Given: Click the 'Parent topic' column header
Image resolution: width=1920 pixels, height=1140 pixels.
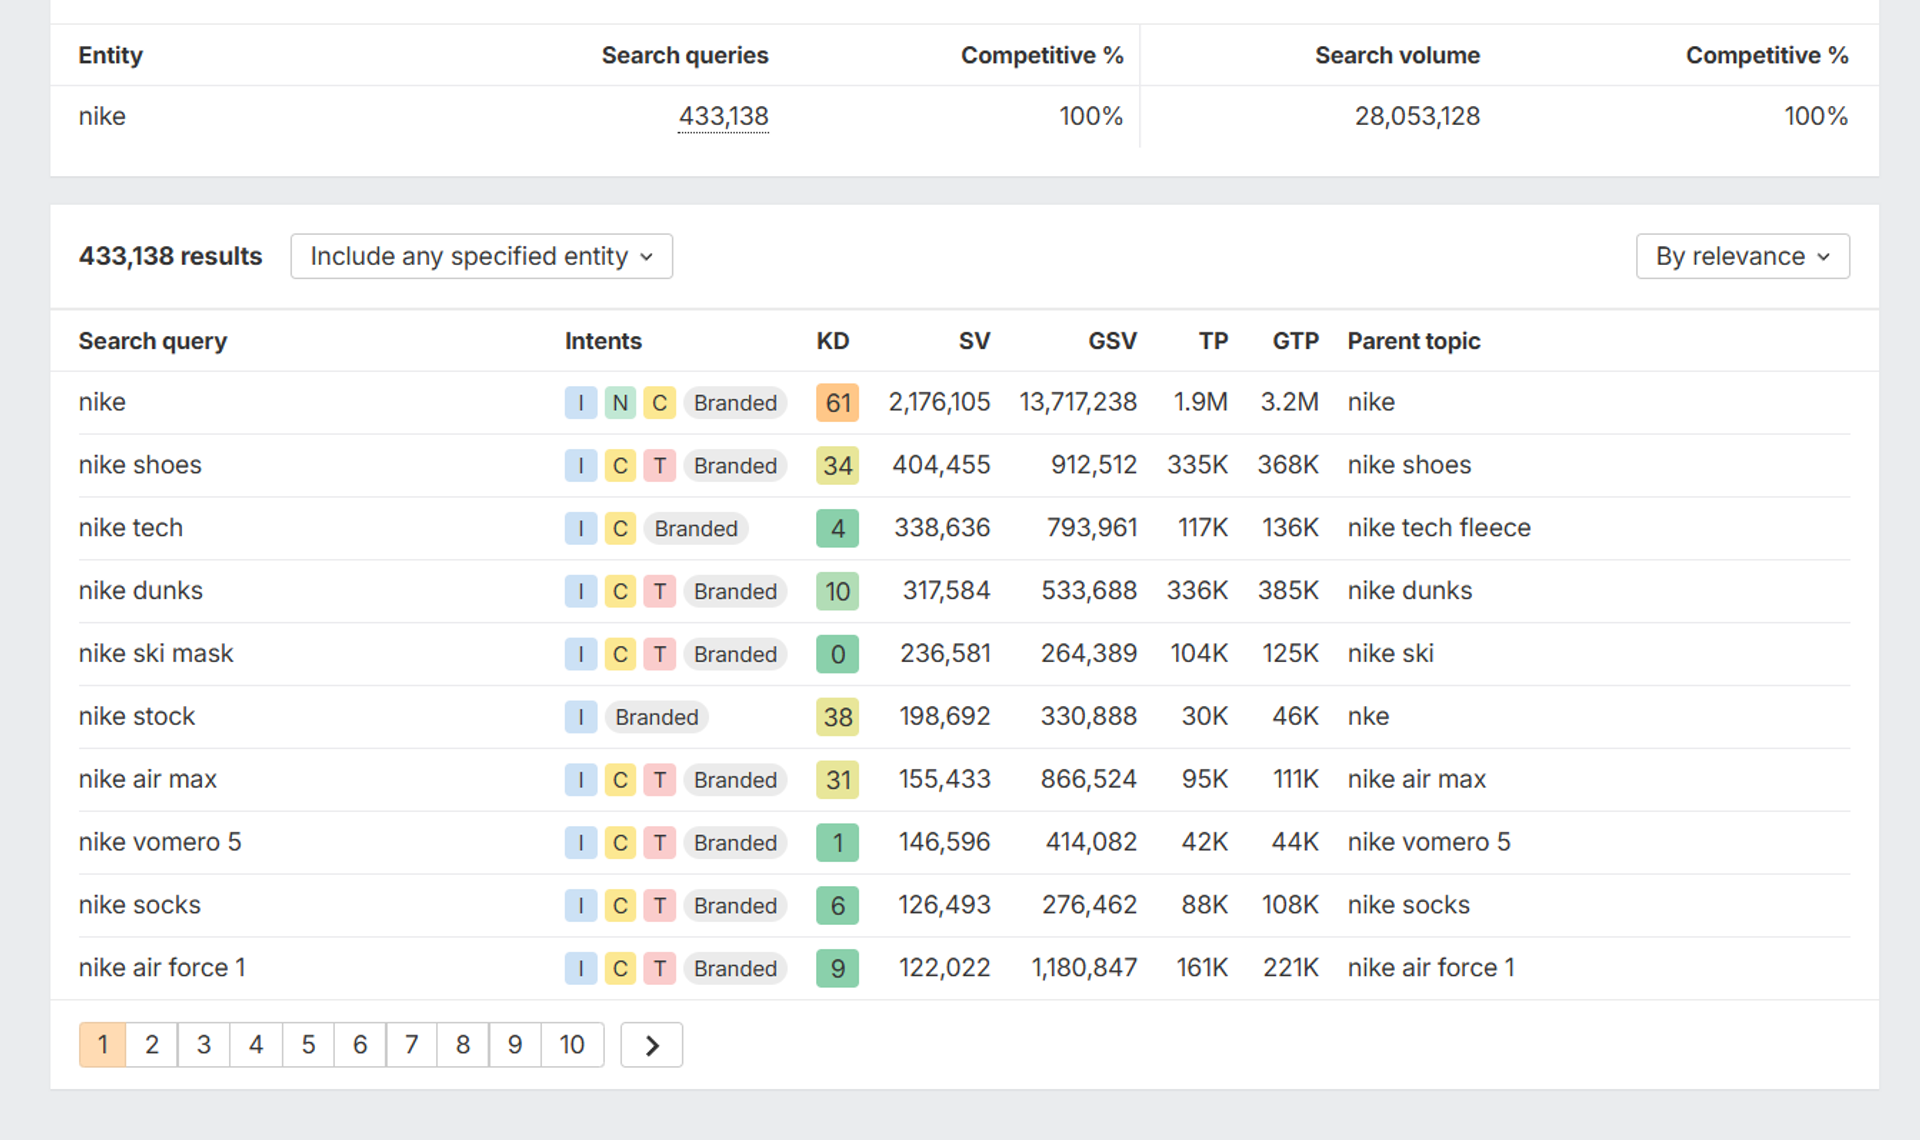Looking at the screenshot, I should (x=1414, y=341).
